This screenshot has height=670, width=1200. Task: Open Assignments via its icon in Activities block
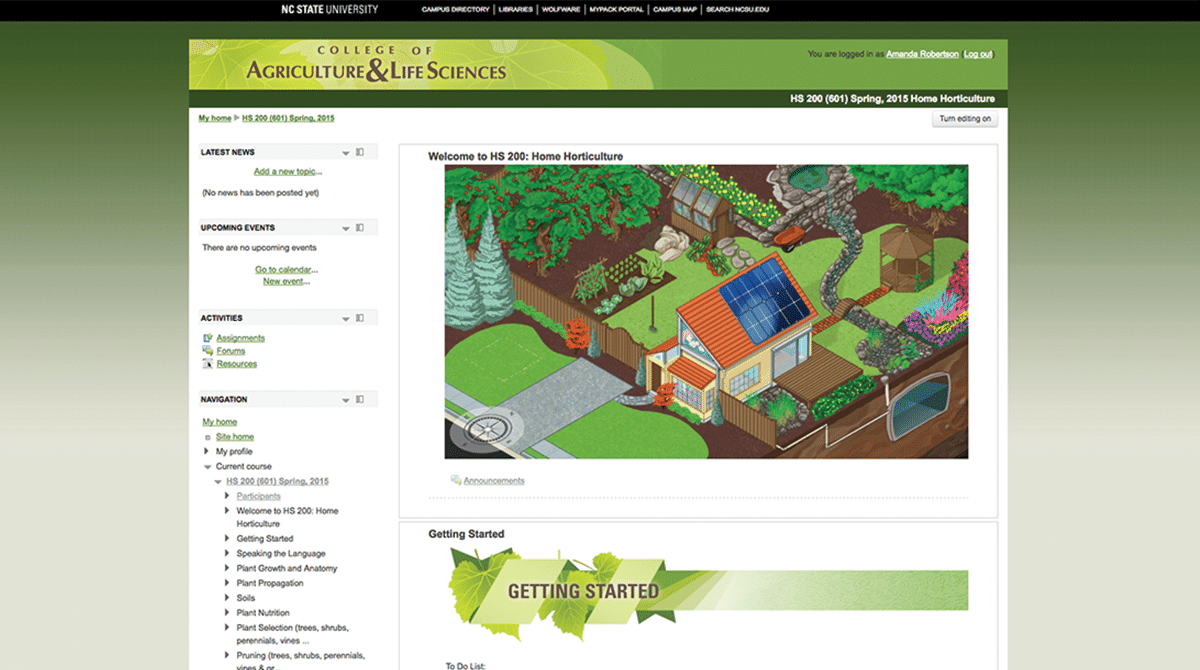(x=207, y=338)
